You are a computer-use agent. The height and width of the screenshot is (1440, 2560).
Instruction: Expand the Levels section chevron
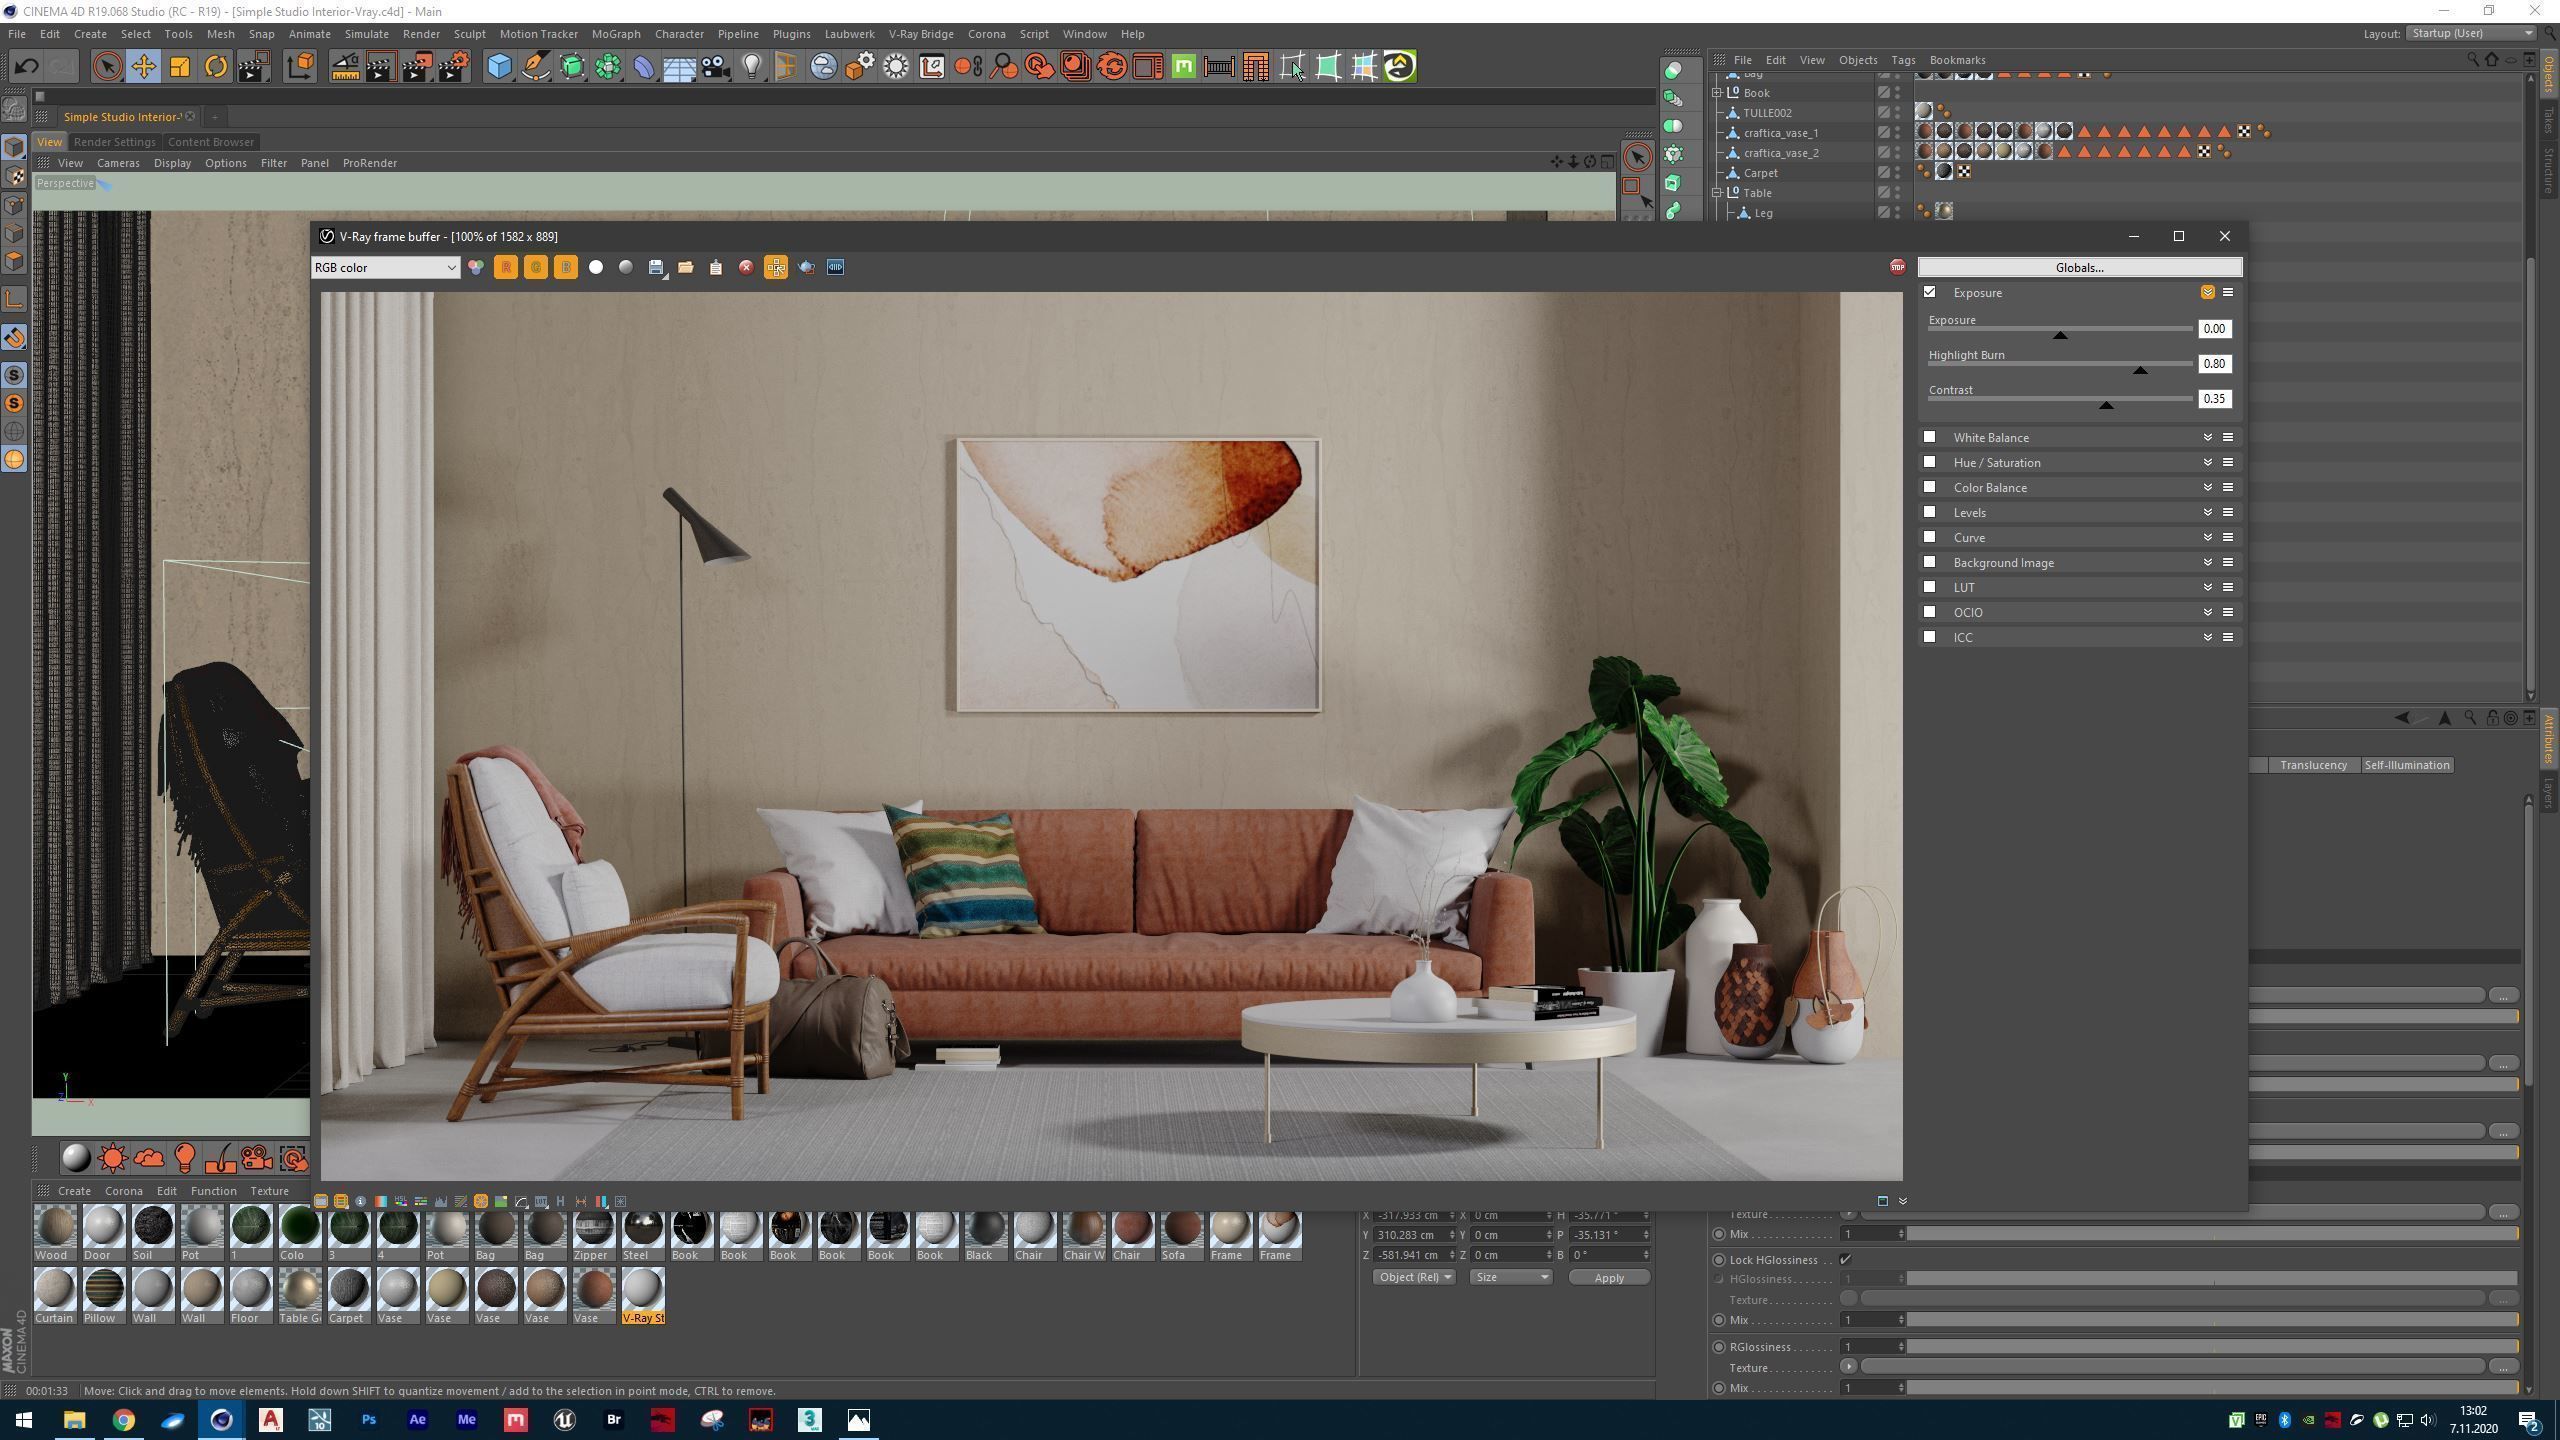click(2207, 512)
